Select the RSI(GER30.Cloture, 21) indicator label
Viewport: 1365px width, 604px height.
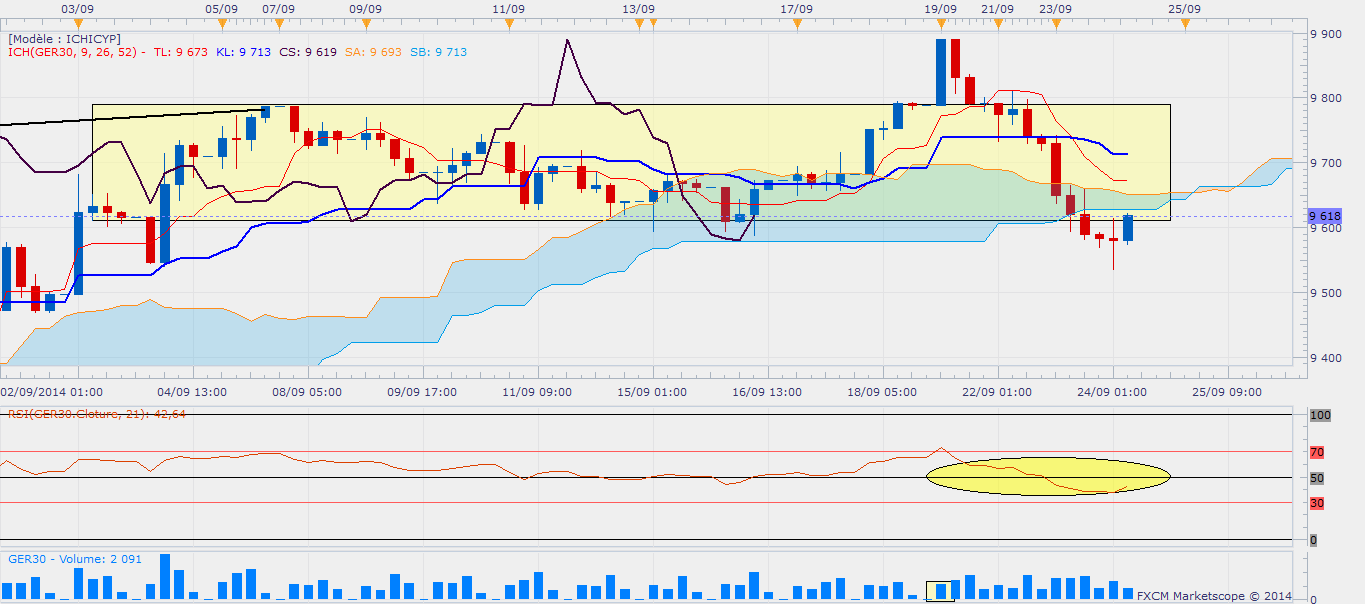97,413
